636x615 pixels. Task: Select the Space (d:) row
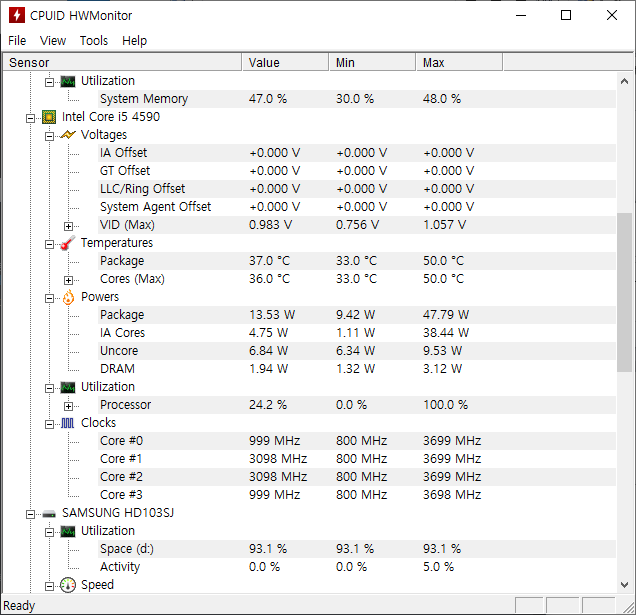coord(357,549)
